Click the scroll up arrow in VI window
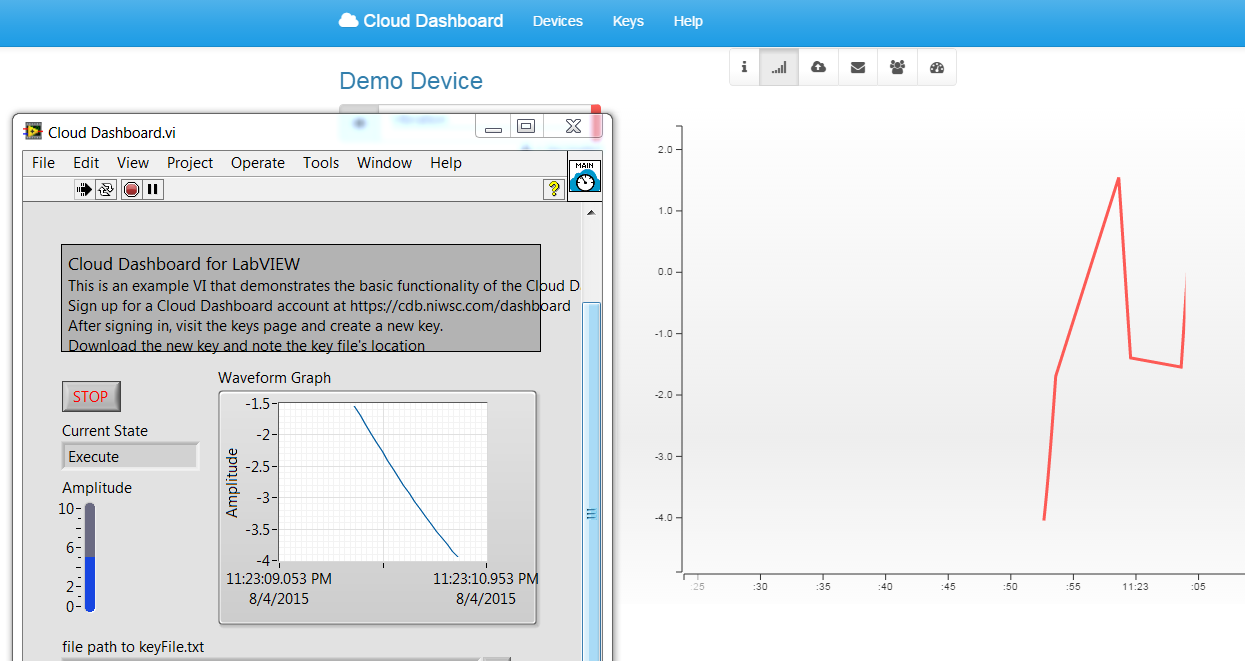 click(592, 212)
